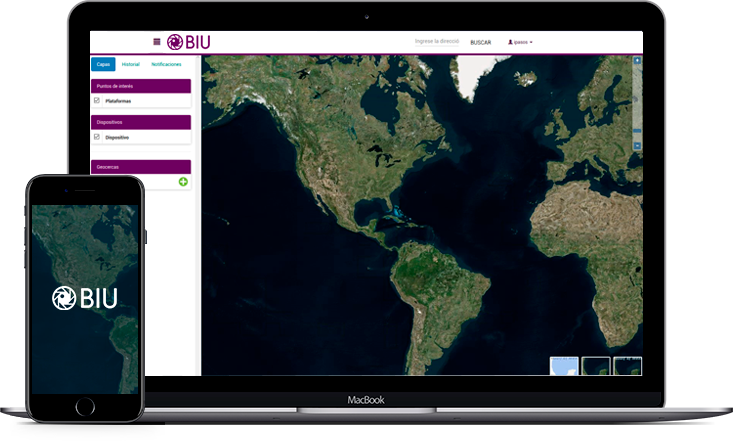Expand the Geocercas section header
This screenshot has width=733, height=441.
pyautogui.click(x=140, y=167)
